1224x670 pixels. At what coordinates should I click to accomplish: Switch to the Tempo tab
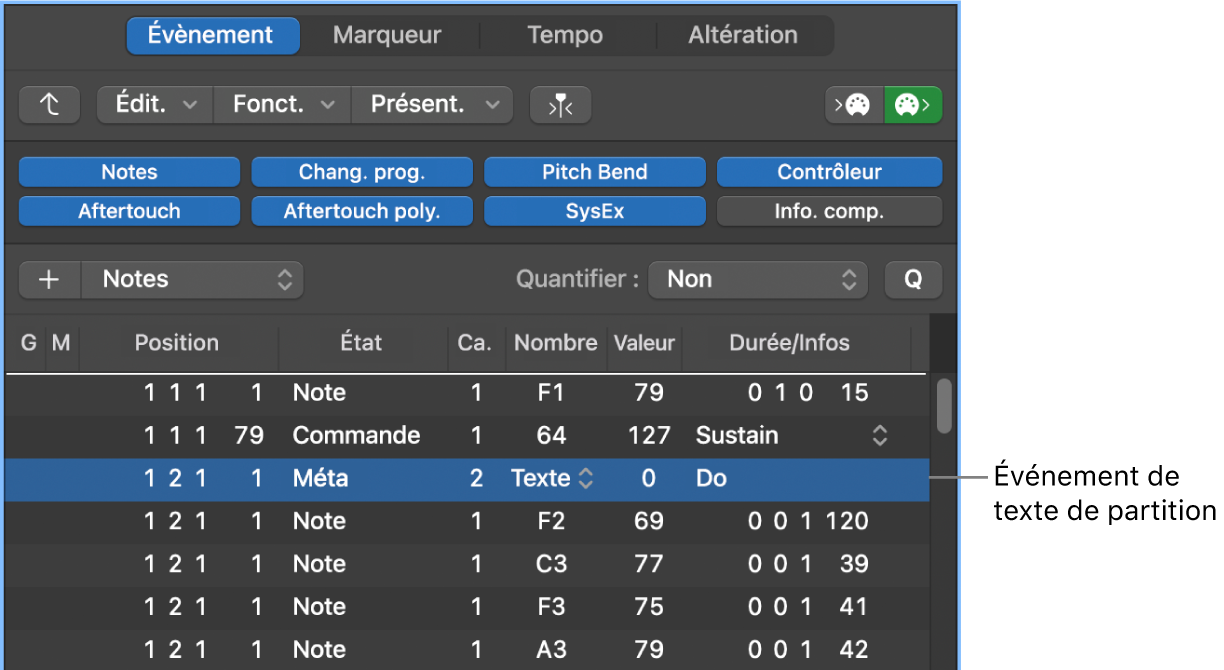565,34
